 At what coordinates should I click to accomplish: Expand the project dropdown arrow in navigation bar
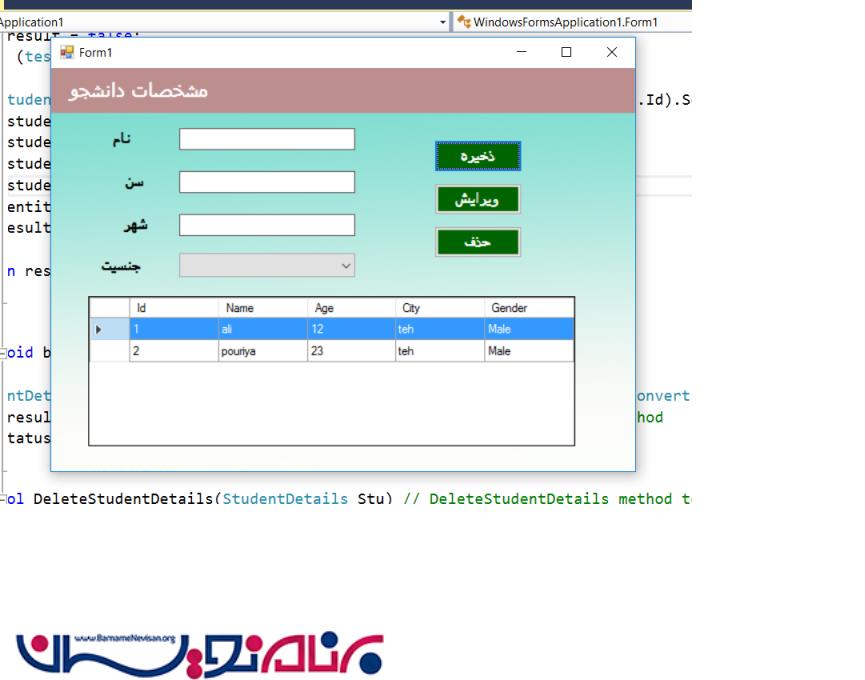[443, 22]
